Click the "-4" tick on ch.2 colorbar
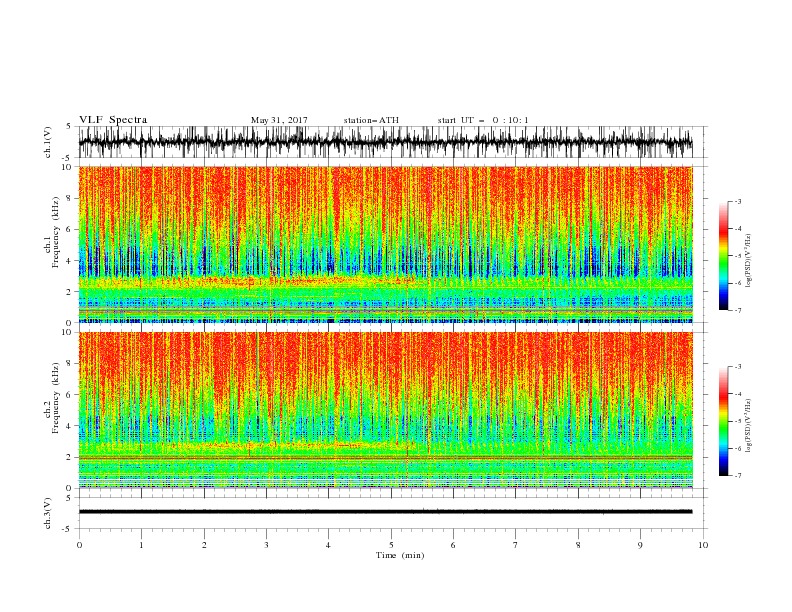This screenshot has height=612, width=792. coord(737,394)
